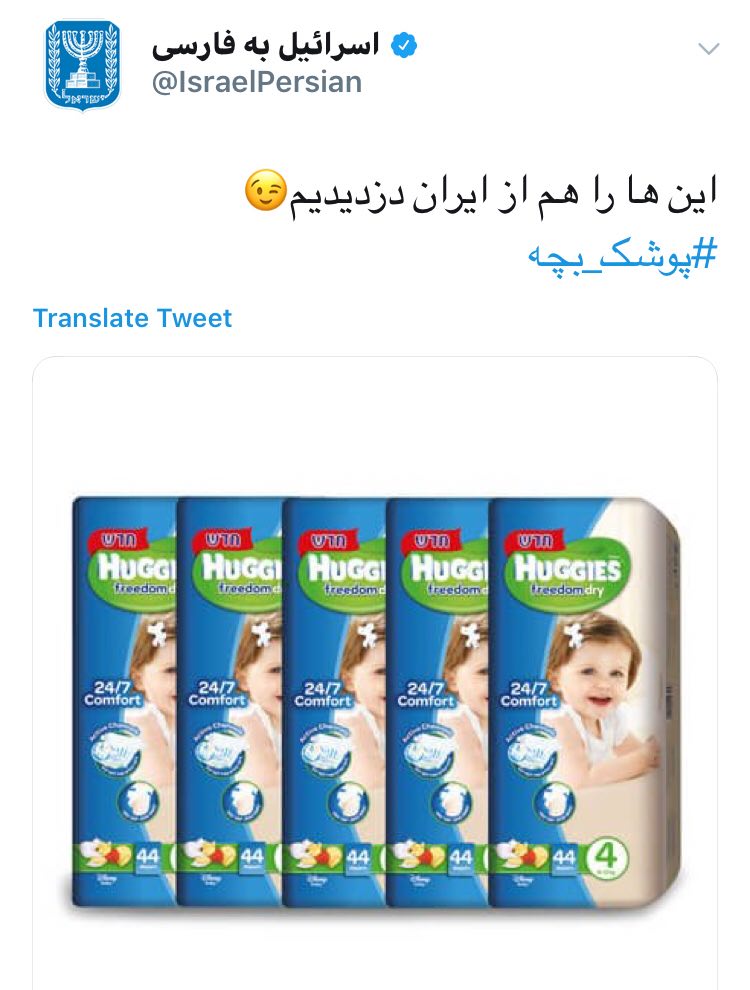Open the @IsraelPersian handle

[257, 83]
